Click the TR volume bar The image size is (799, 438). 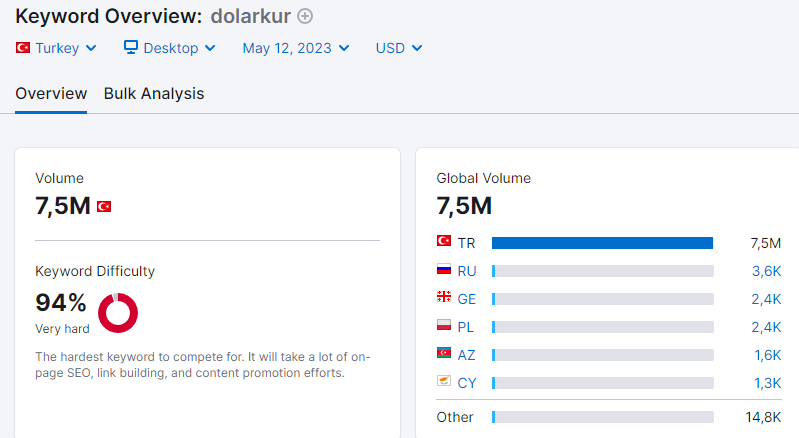(602, 243)
